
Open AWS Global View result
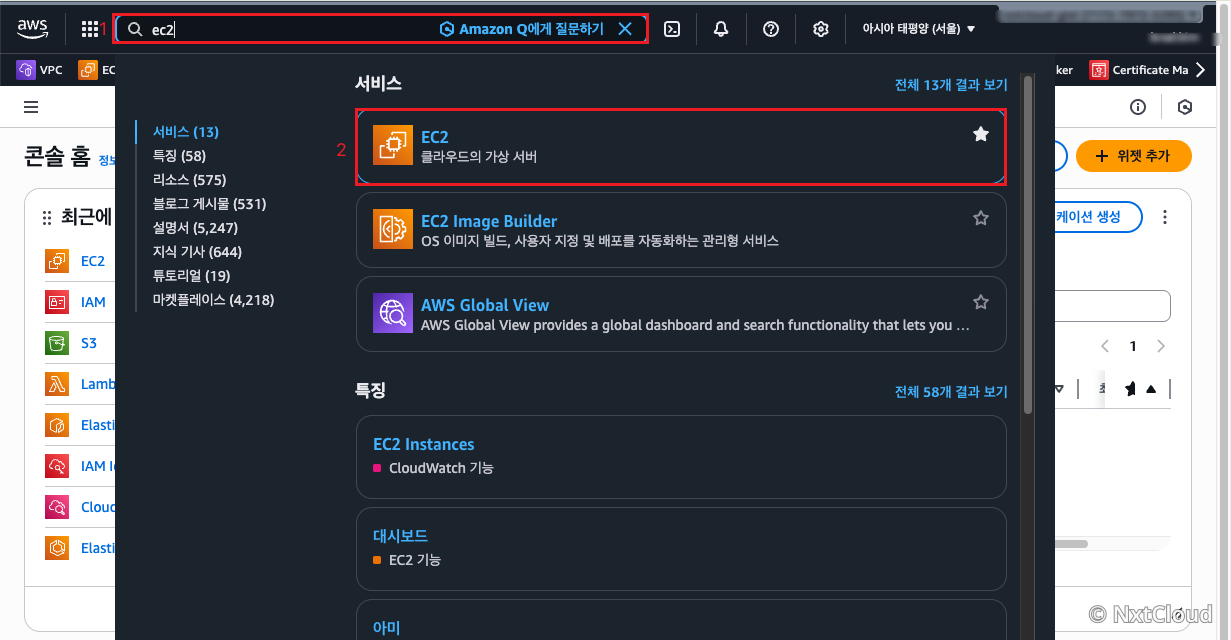tap(681, 314)
